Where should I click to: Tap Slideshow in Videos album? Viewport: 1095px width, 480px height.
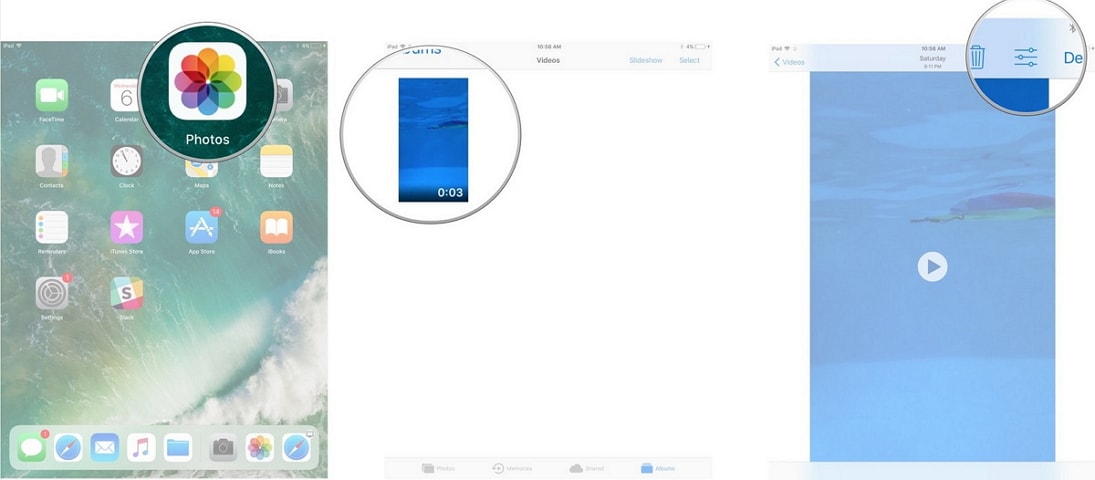[x=646, y=61]
